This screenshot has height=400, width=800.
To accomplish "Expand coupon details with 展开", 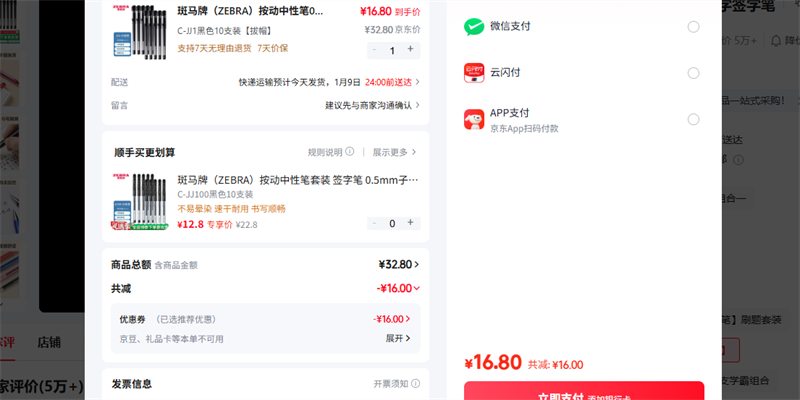I will coord(398,339).
